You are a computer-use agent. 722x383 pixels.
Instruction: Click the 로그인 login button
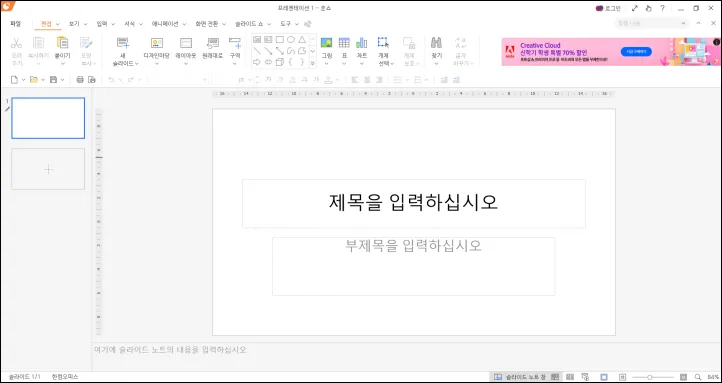point(608,8)
